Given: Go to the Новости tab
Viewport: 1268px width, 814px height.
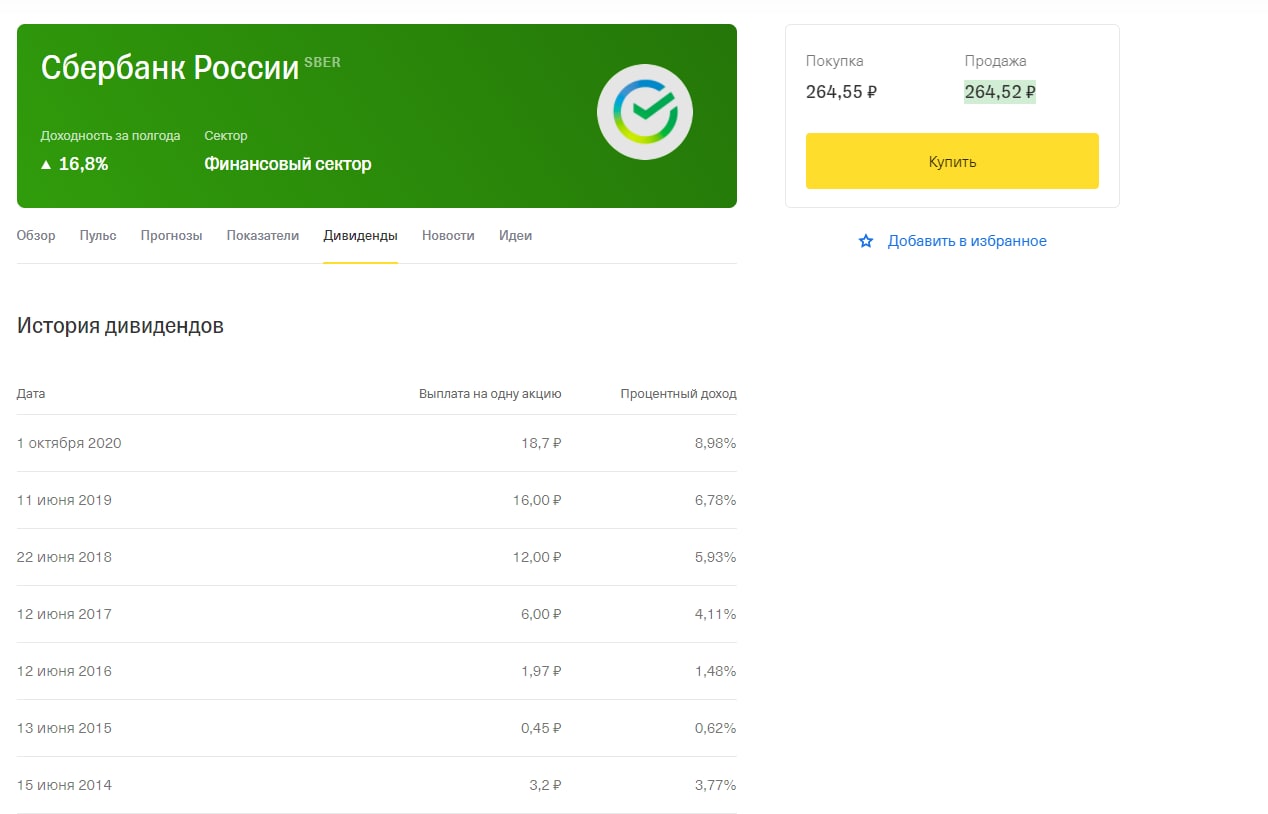Looking at the screenshot, I should click(x=448, y=236).
